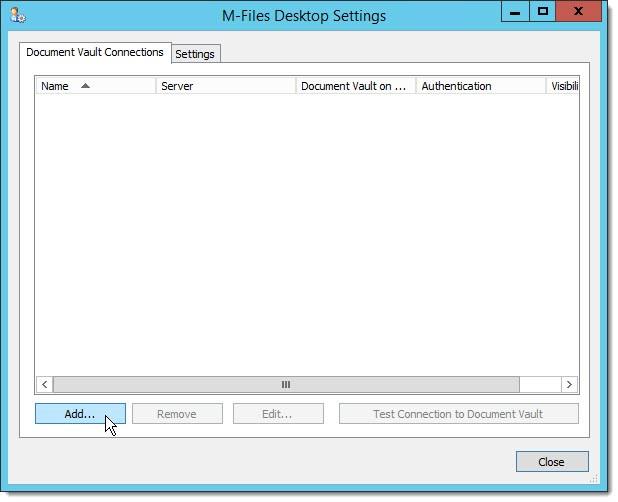The width and height of the screenshot is (618, 502).
Task: Click the cut-off Visibility column header
Action: pyautogui.click(x=562, y=86)
